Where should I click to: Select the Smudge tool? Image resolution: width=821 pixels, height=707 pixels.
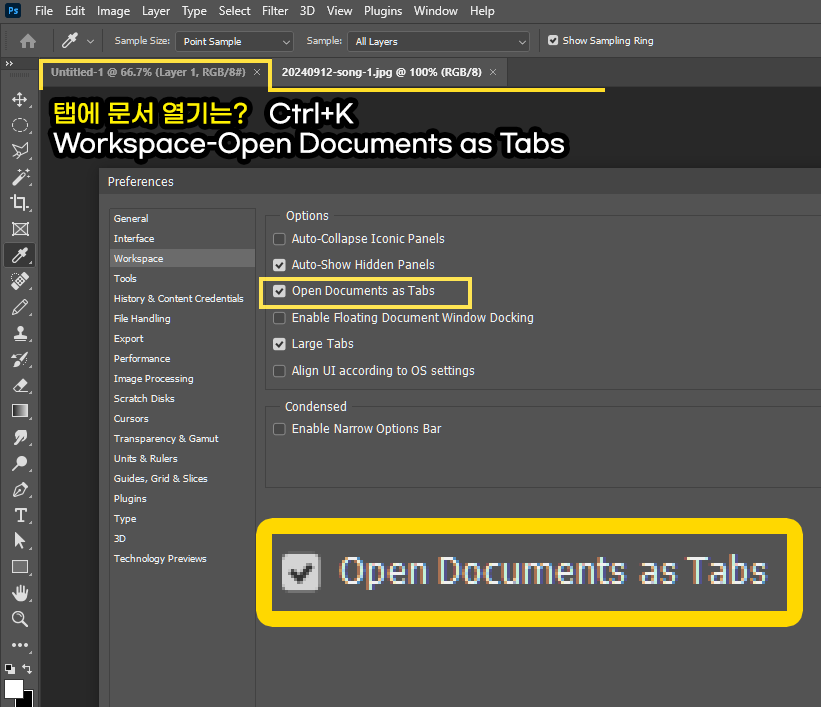(x=20, y=437)
